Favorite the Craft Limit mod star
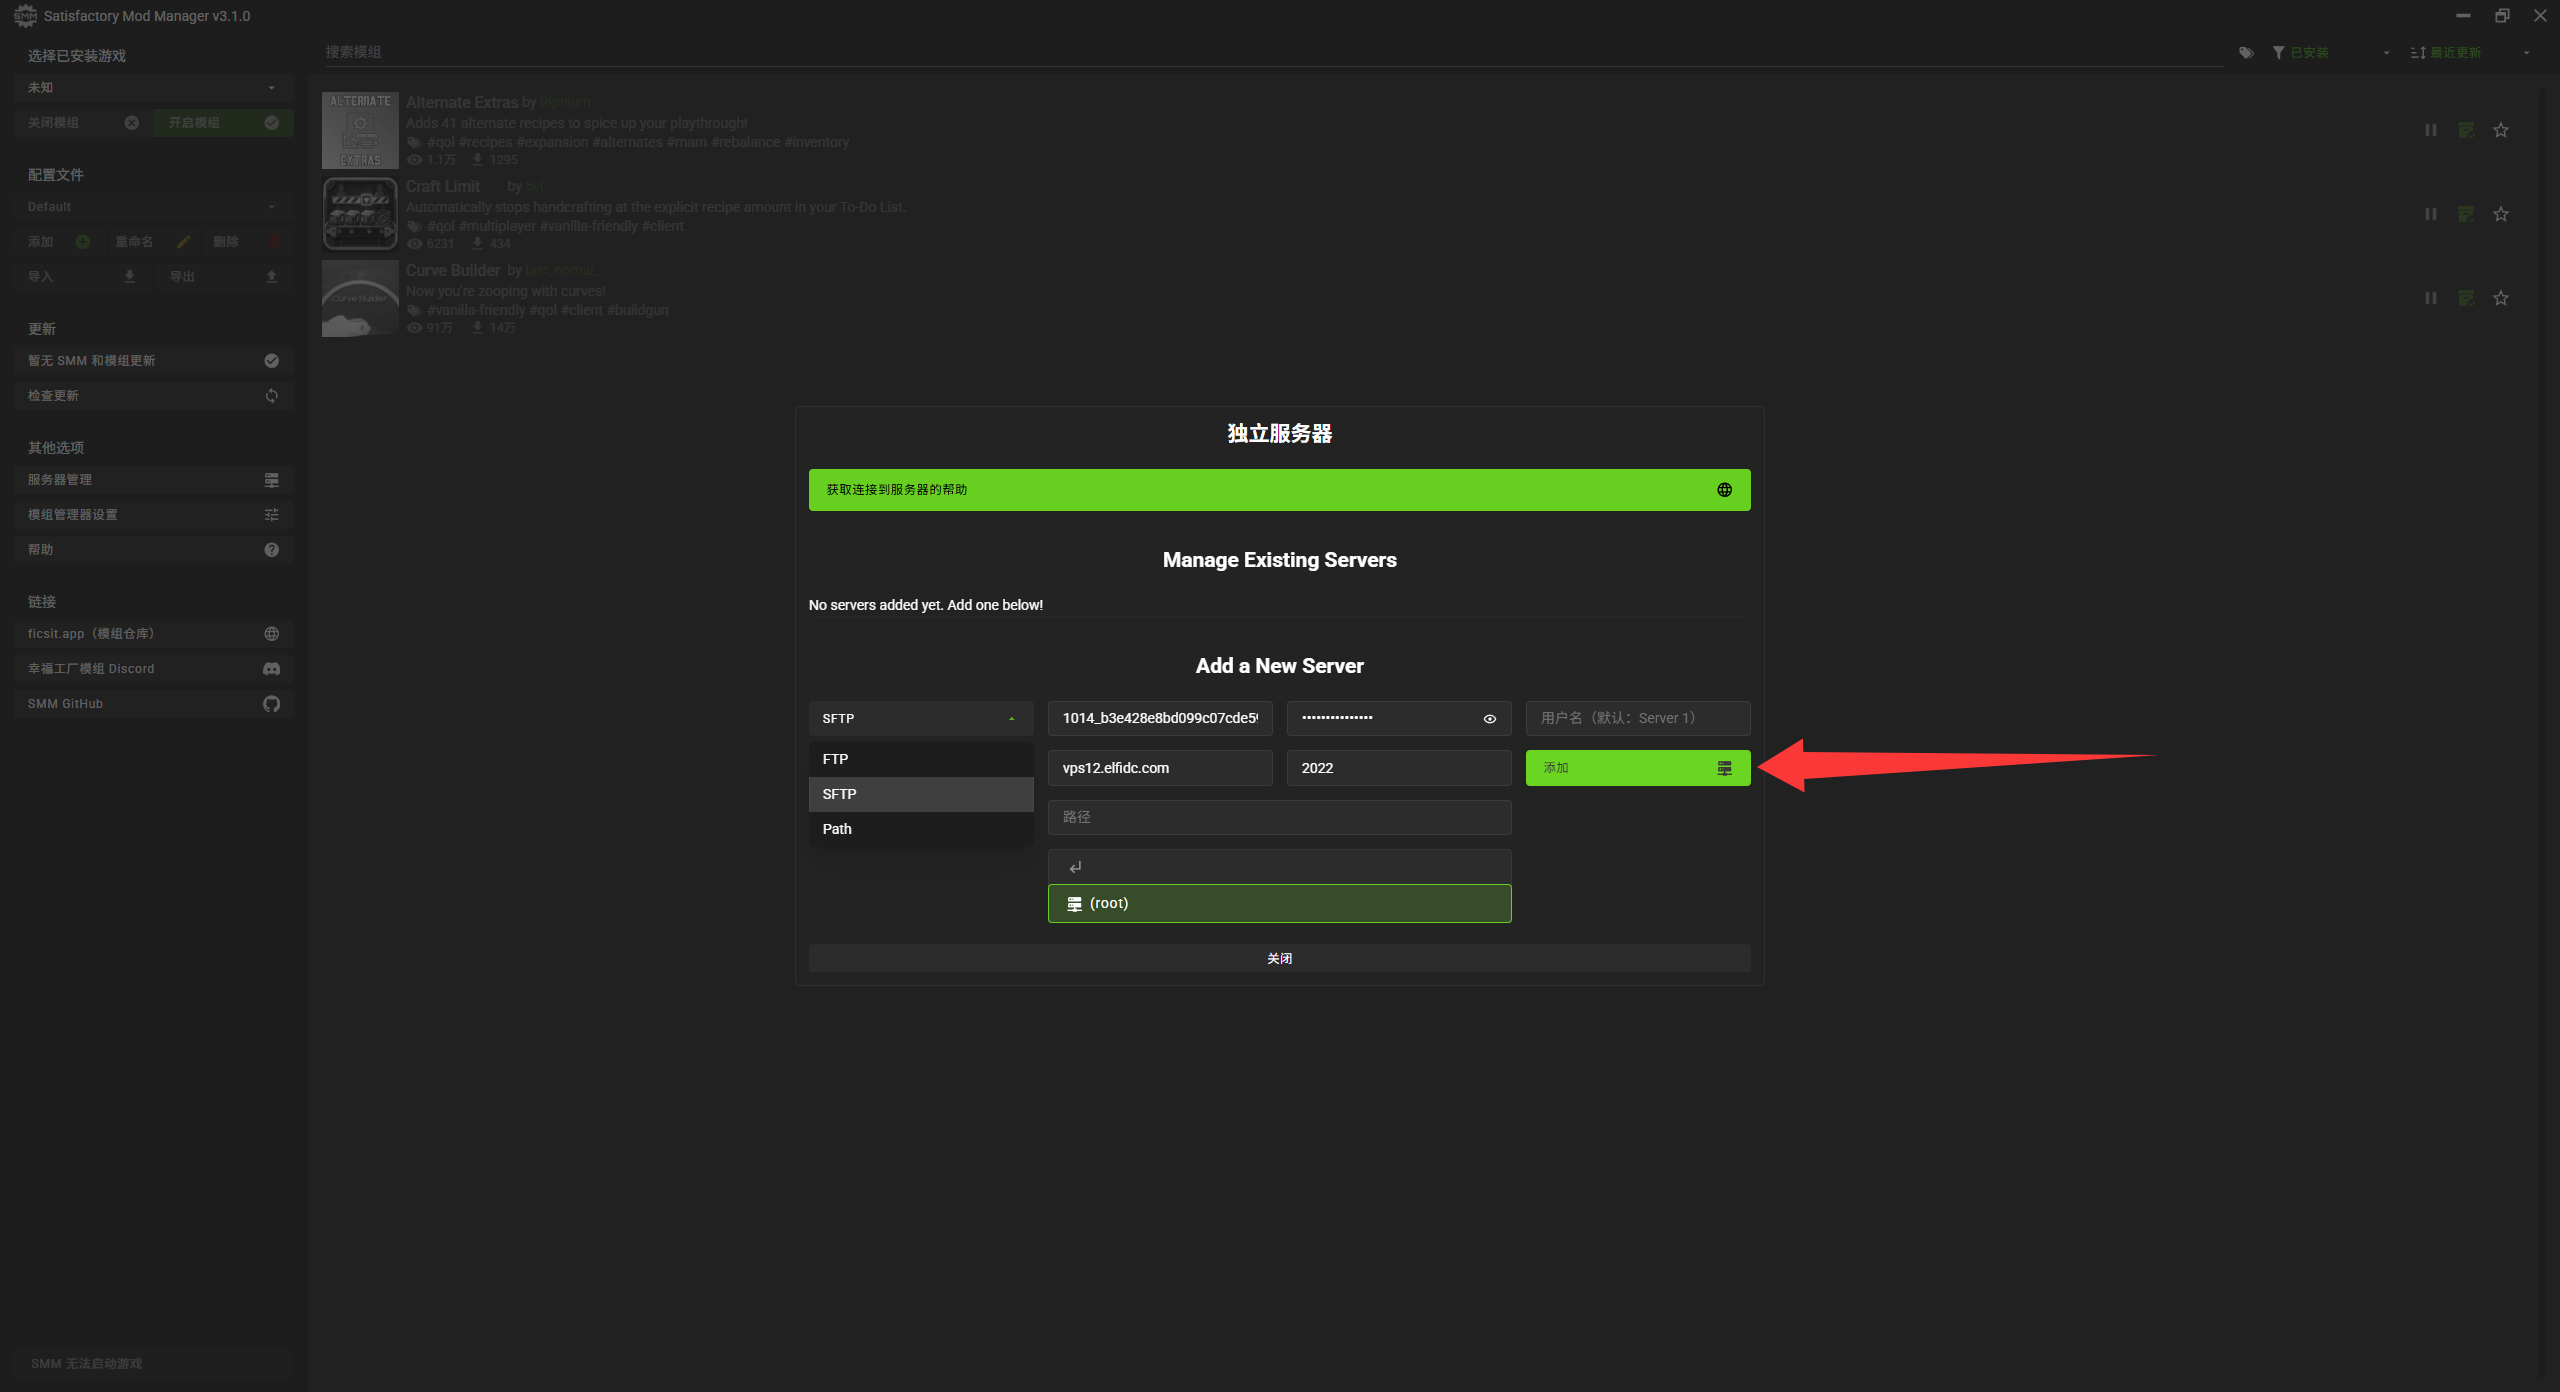2560x1392 pixels. click(2500, 214)
